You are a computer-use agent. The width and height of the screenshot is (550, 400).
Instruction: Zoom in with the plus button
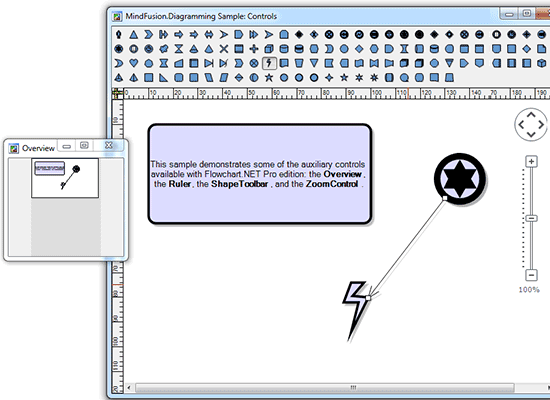coord(531,162)
